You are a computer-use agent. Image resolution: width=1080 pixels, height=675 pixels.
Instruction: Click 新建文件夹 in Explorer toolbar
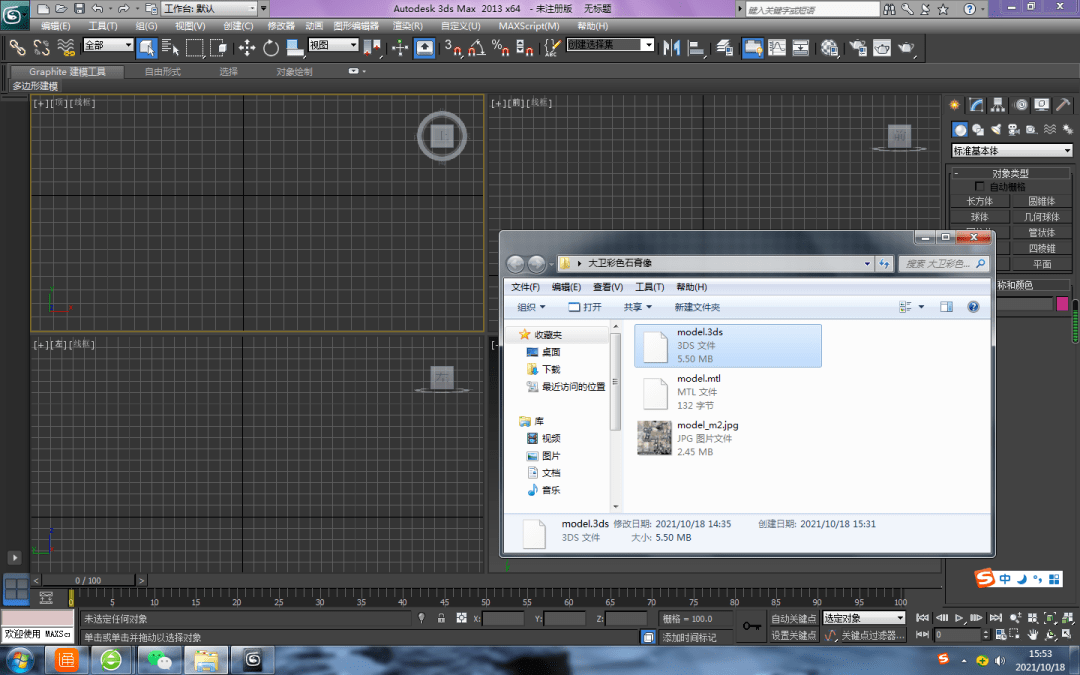[x=697, y=307]
